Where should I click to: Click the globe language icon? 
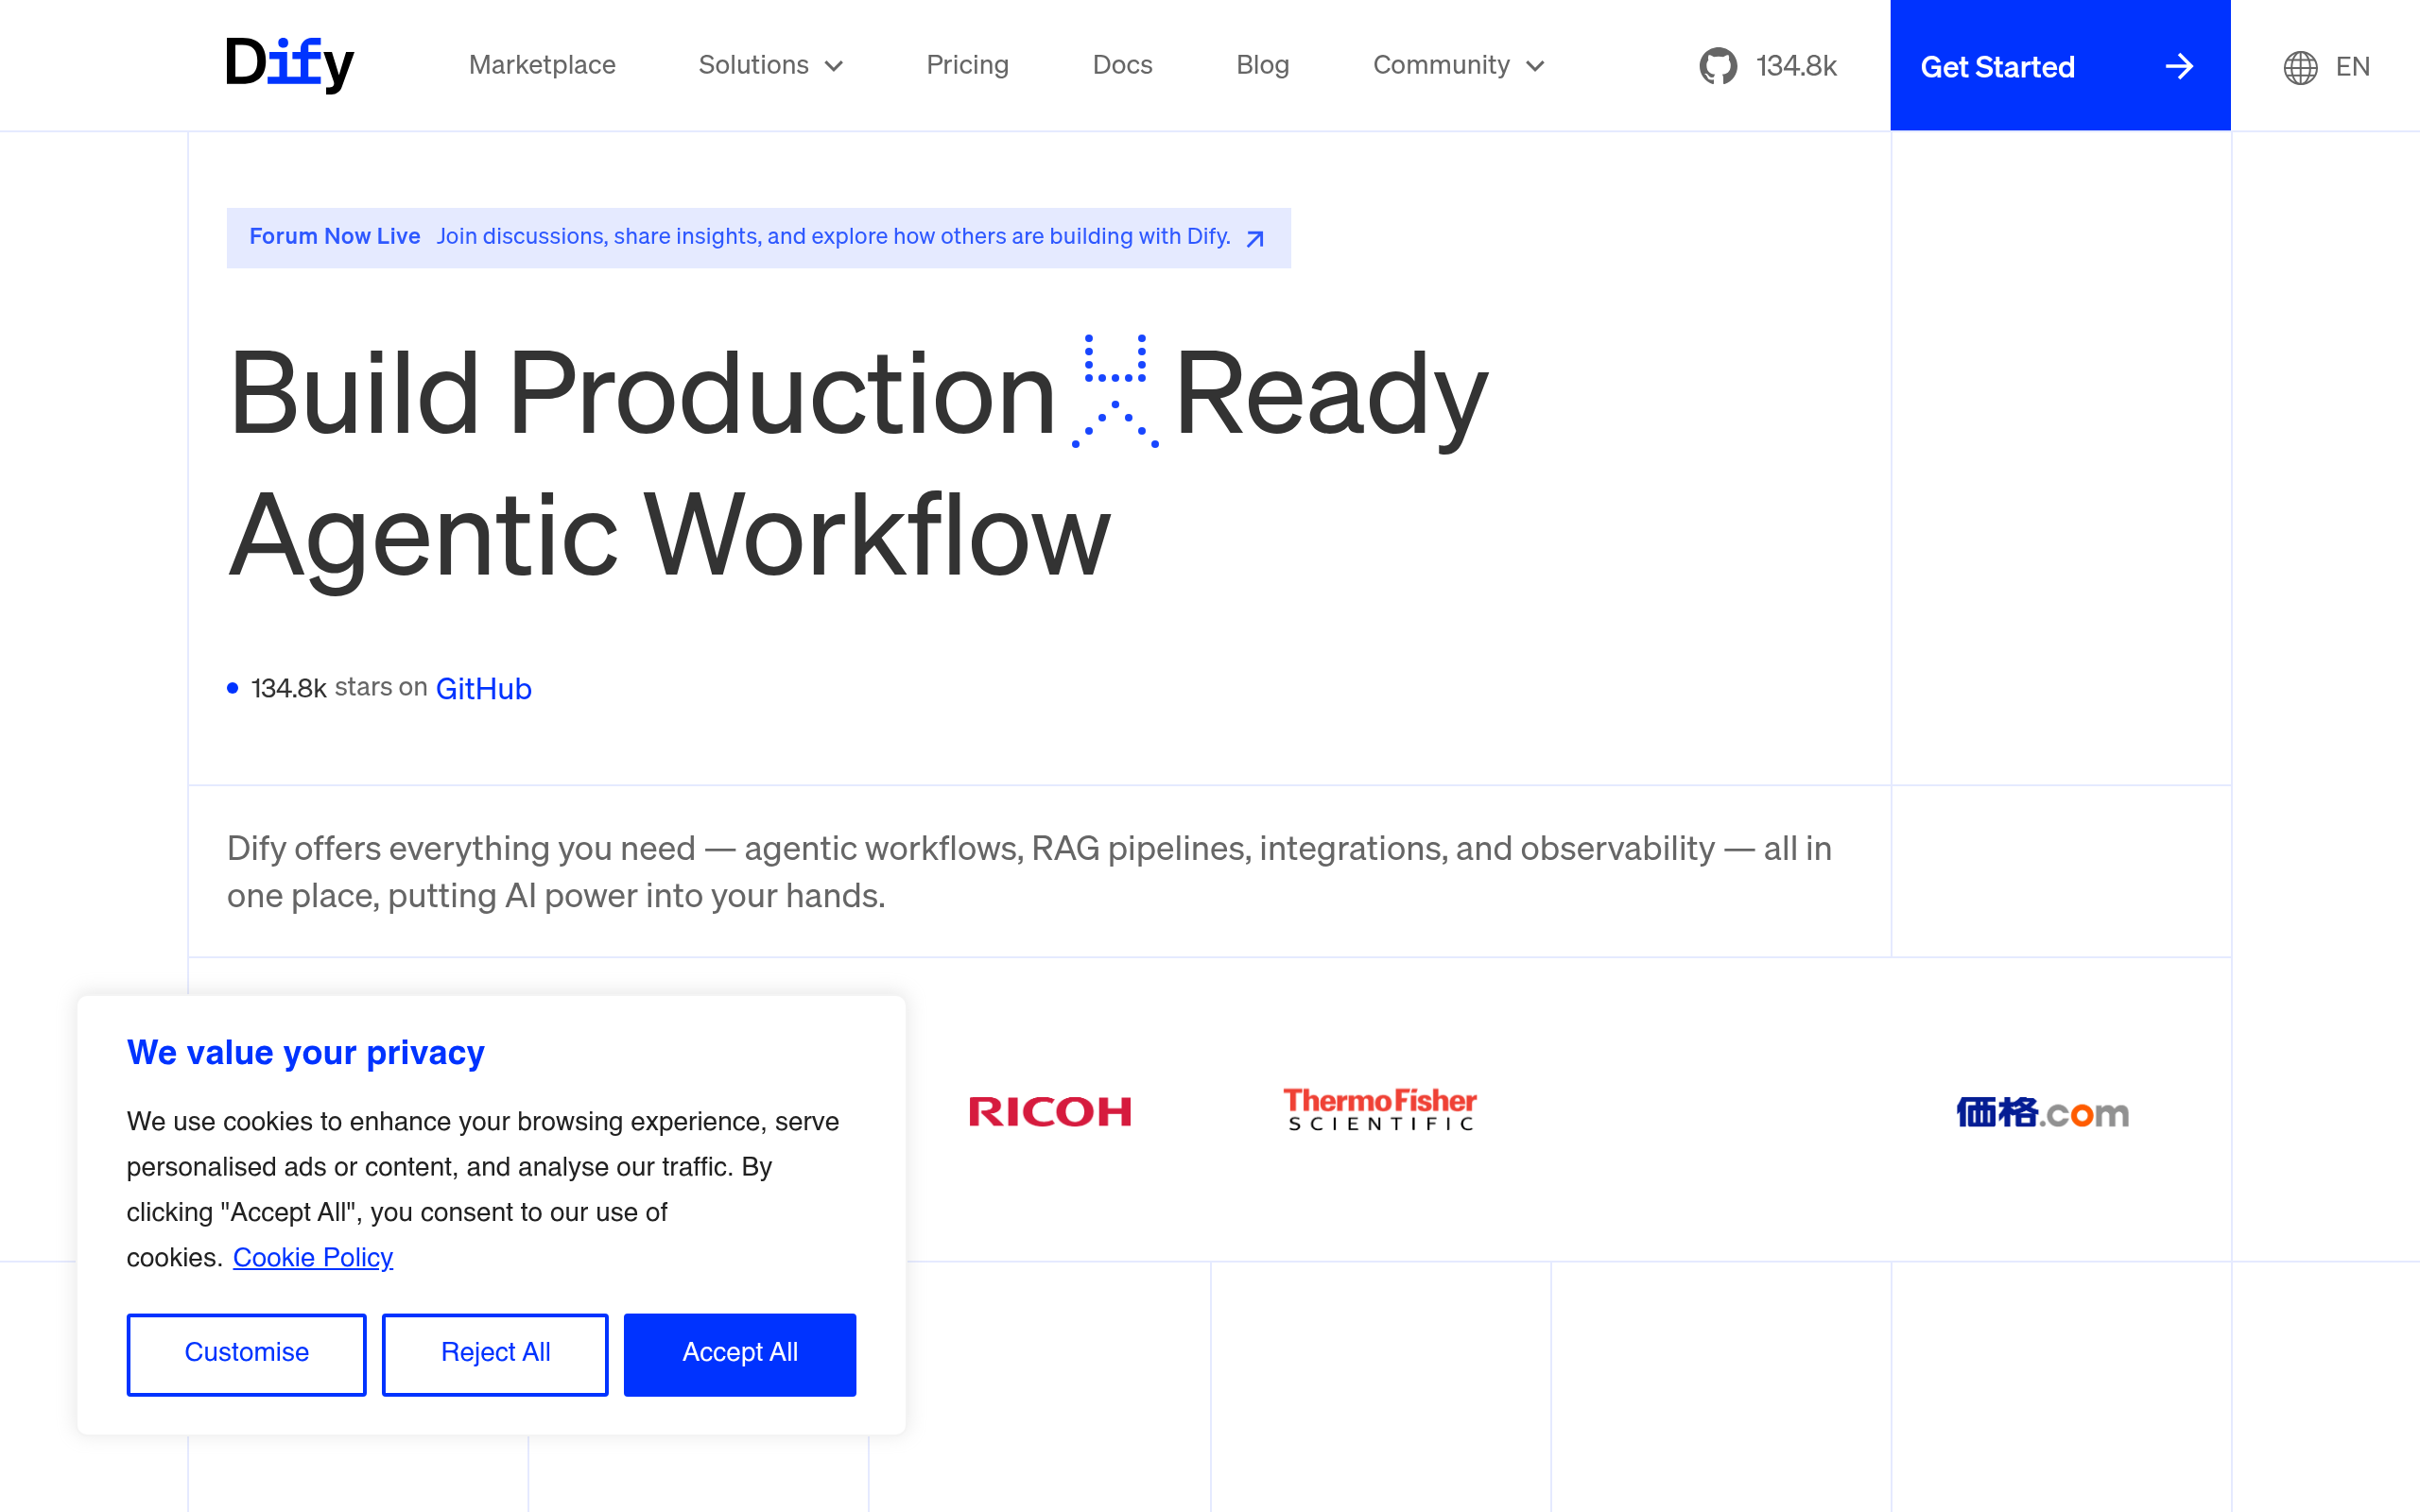coord(2300,67)
